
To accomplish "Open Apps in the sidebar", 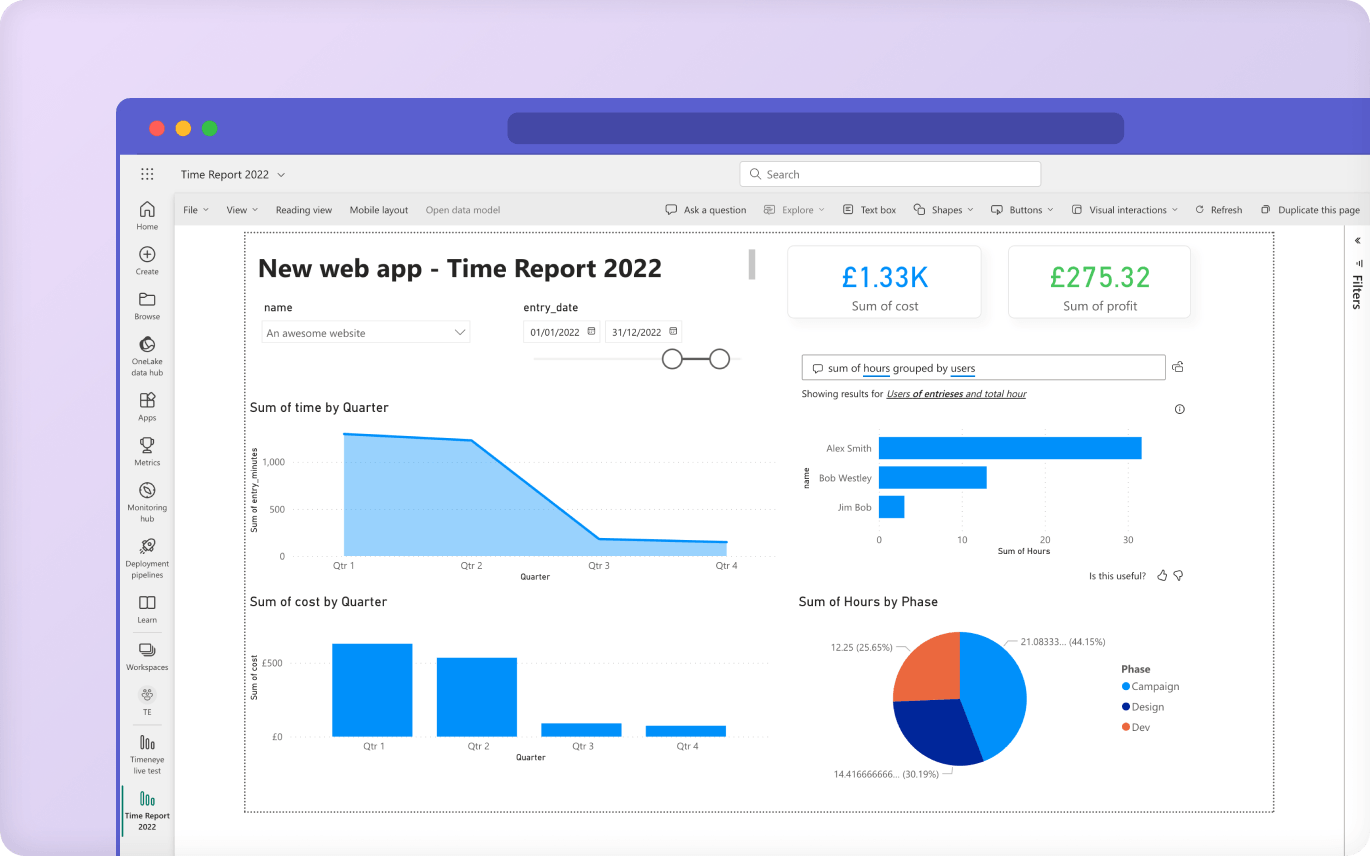I will pyautogui.click(x=147, y=406).
